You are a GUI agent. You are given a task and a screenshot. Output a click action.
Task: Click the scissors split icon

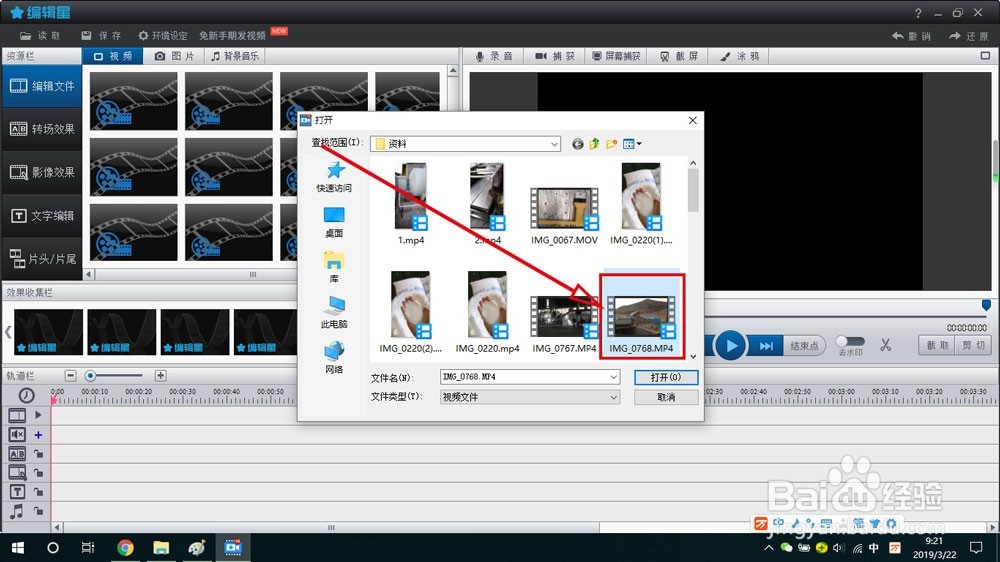886,345
